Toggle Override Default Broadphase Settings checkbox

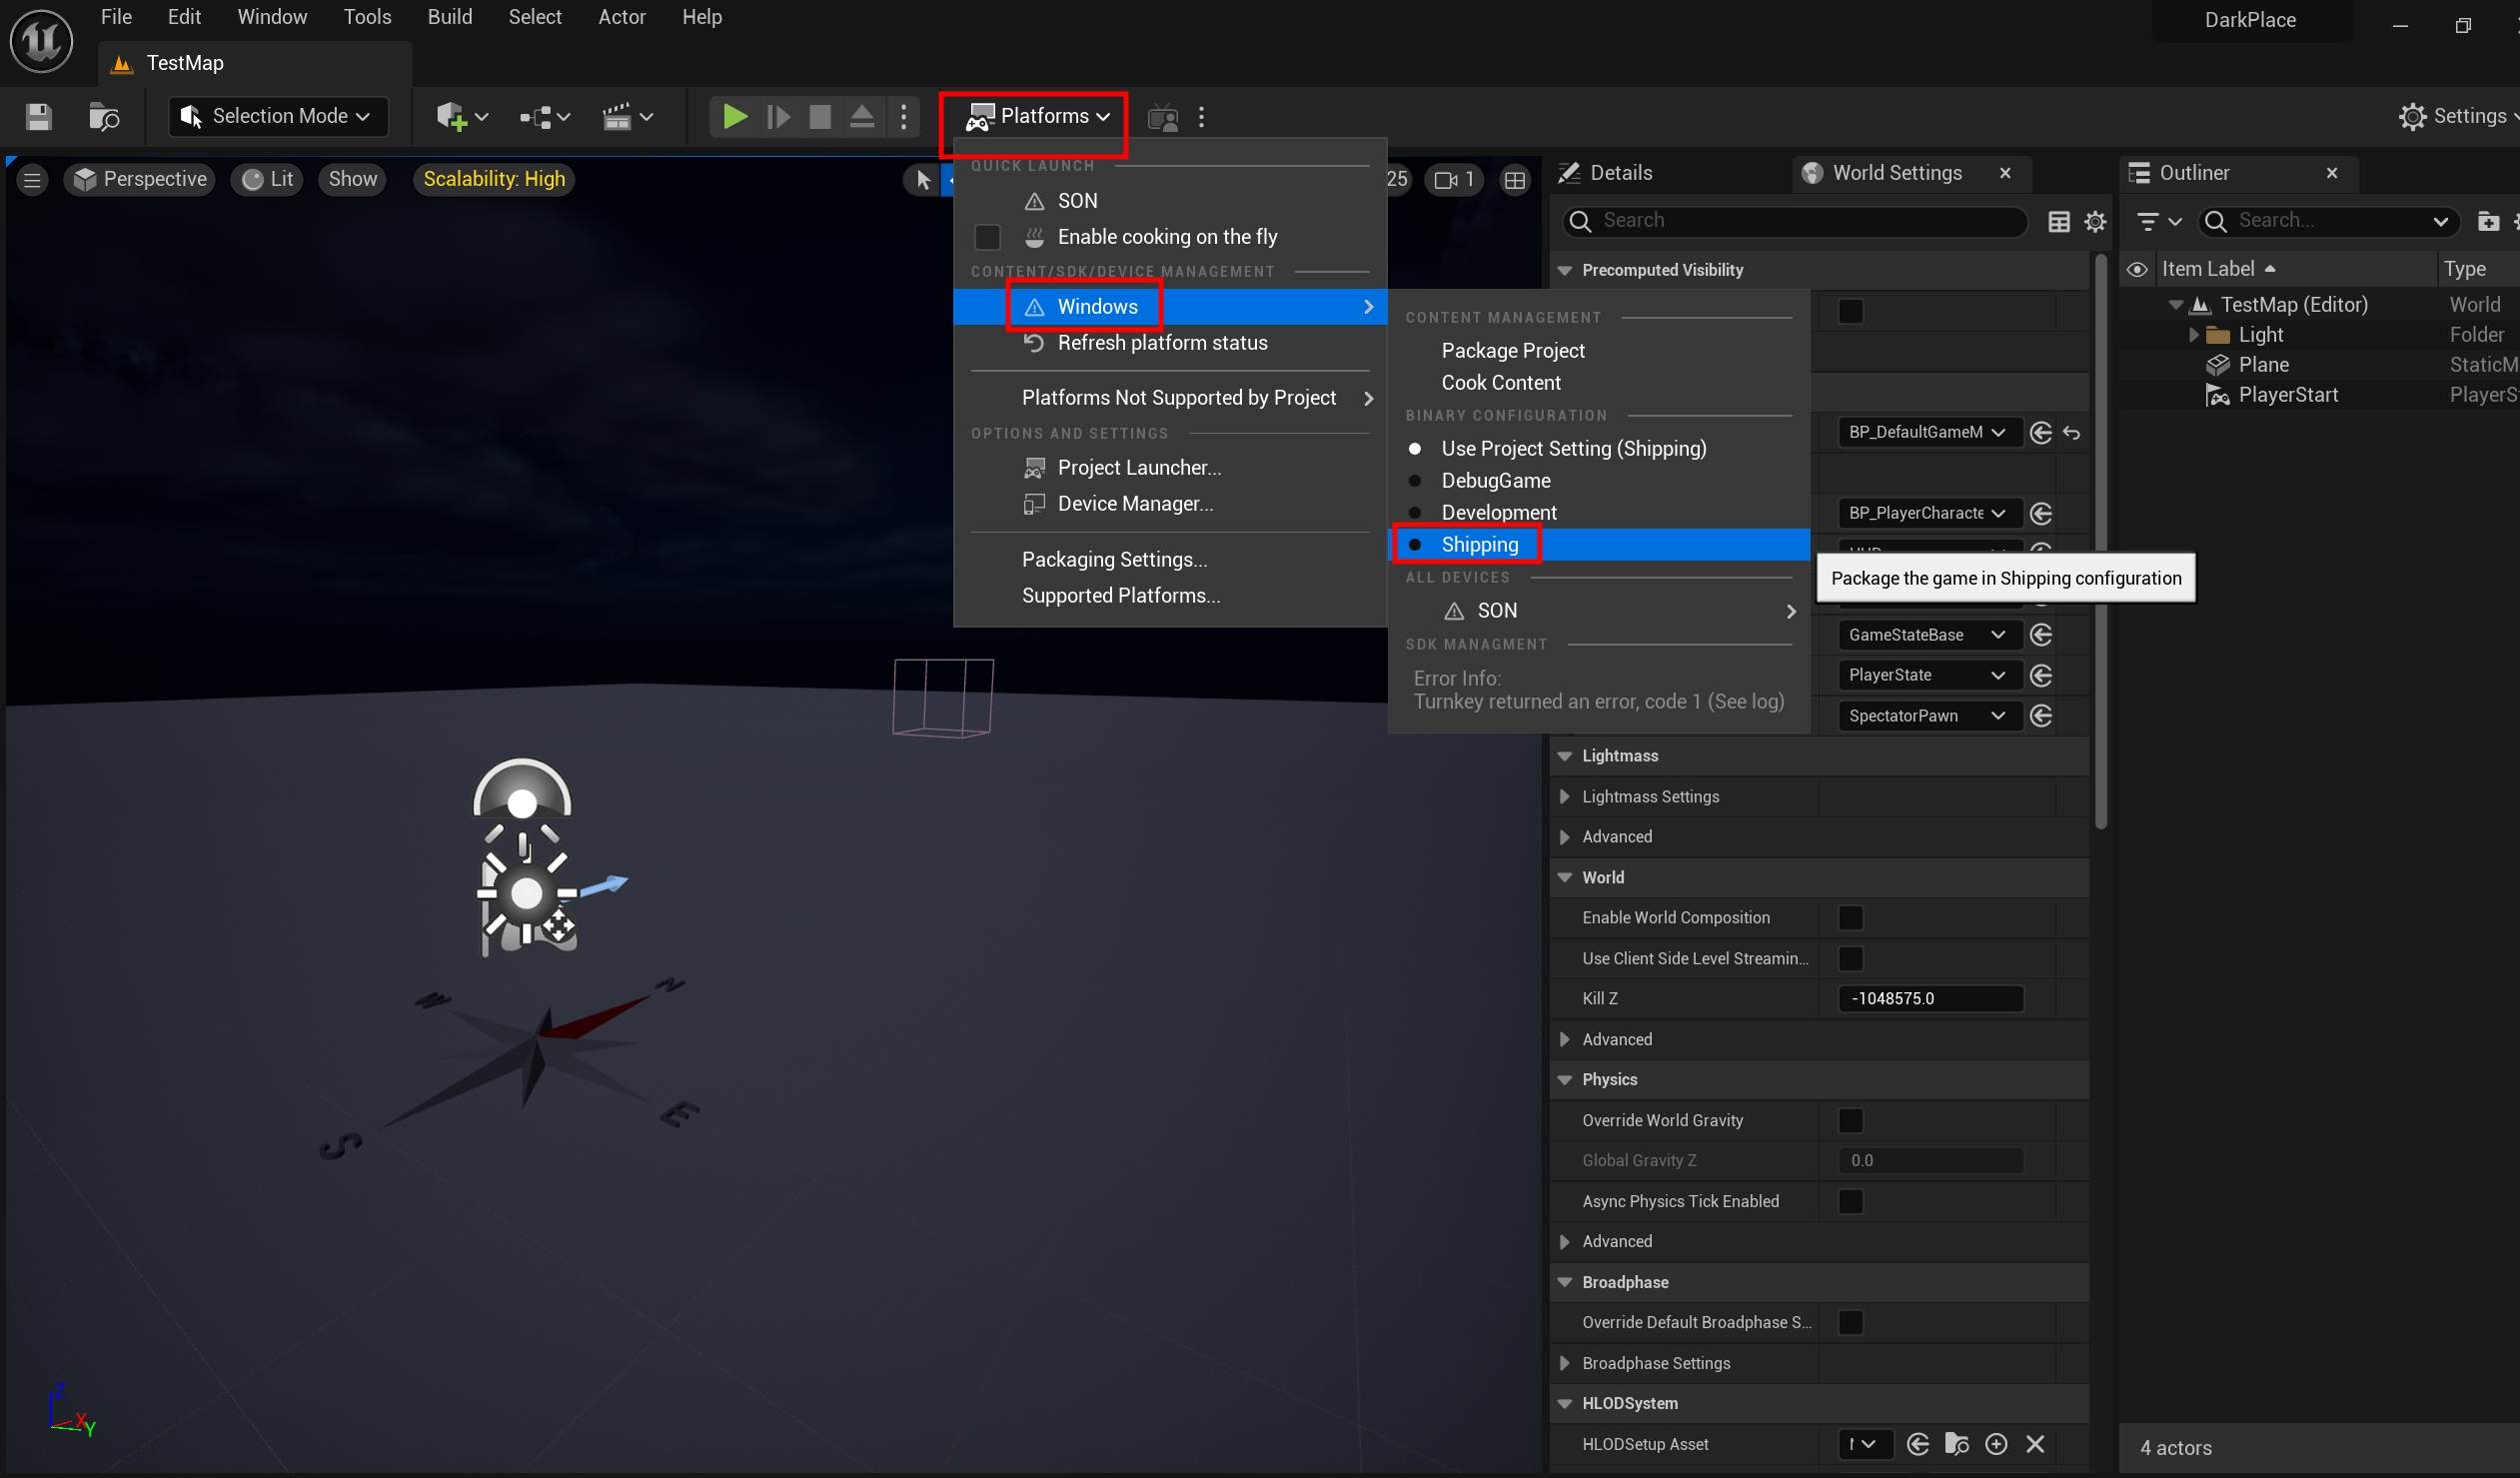(x=1851, y=1323)
